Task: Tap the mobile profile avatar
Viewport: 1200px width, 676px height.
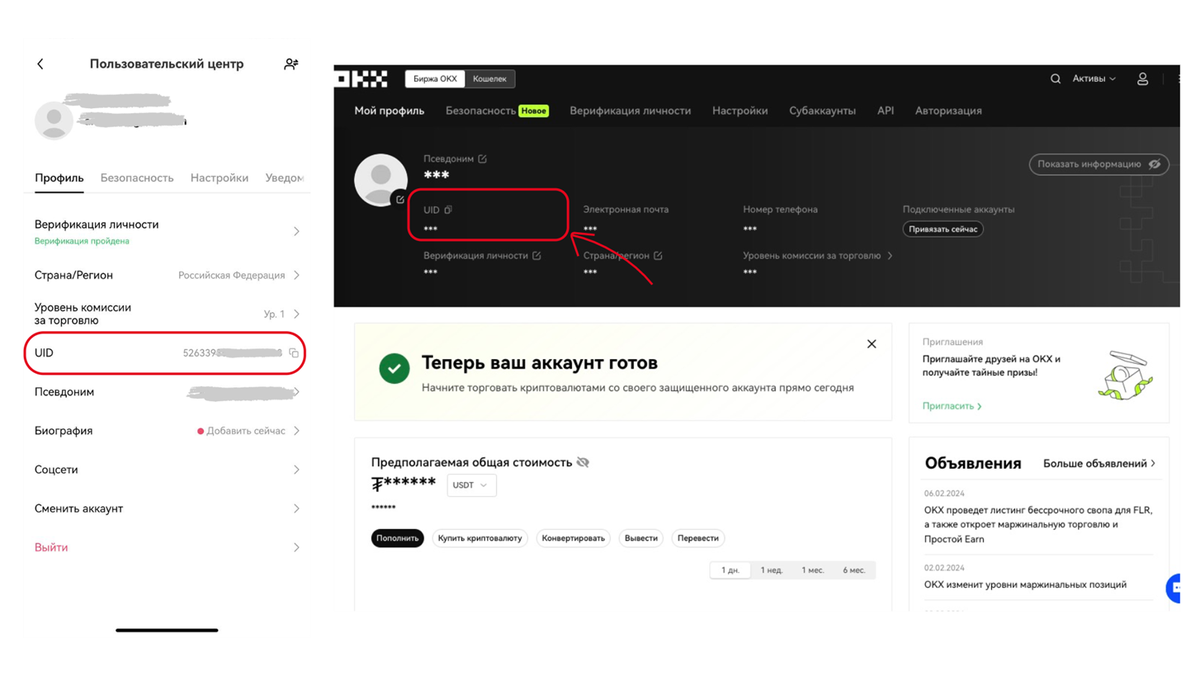Action: [54, 120]
